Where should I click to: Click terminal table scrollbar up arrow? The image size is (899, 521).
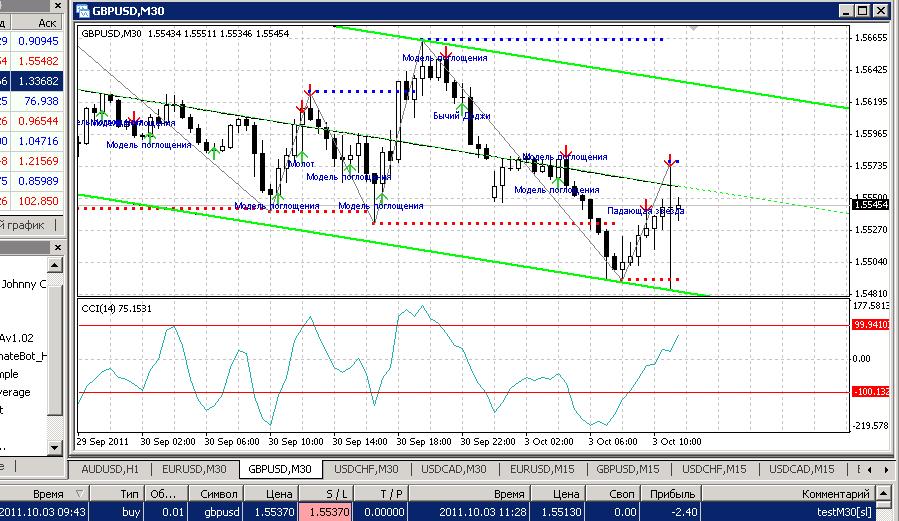coord(885,493)
